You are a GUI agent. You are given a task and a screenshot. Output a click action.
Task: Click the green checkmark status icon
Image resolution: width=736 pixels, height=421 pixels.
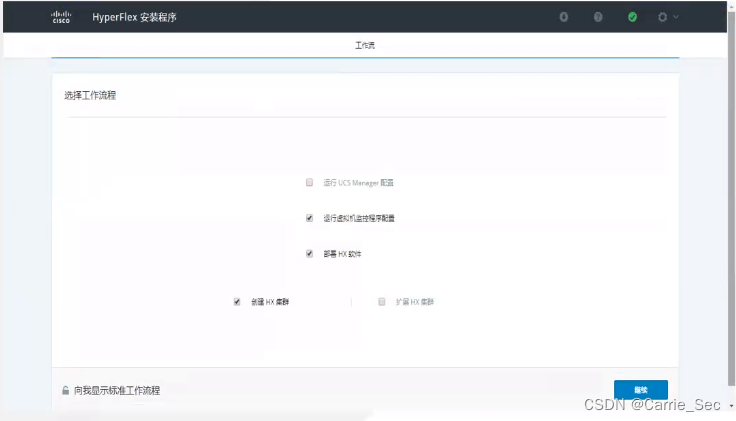click(632, 17)
